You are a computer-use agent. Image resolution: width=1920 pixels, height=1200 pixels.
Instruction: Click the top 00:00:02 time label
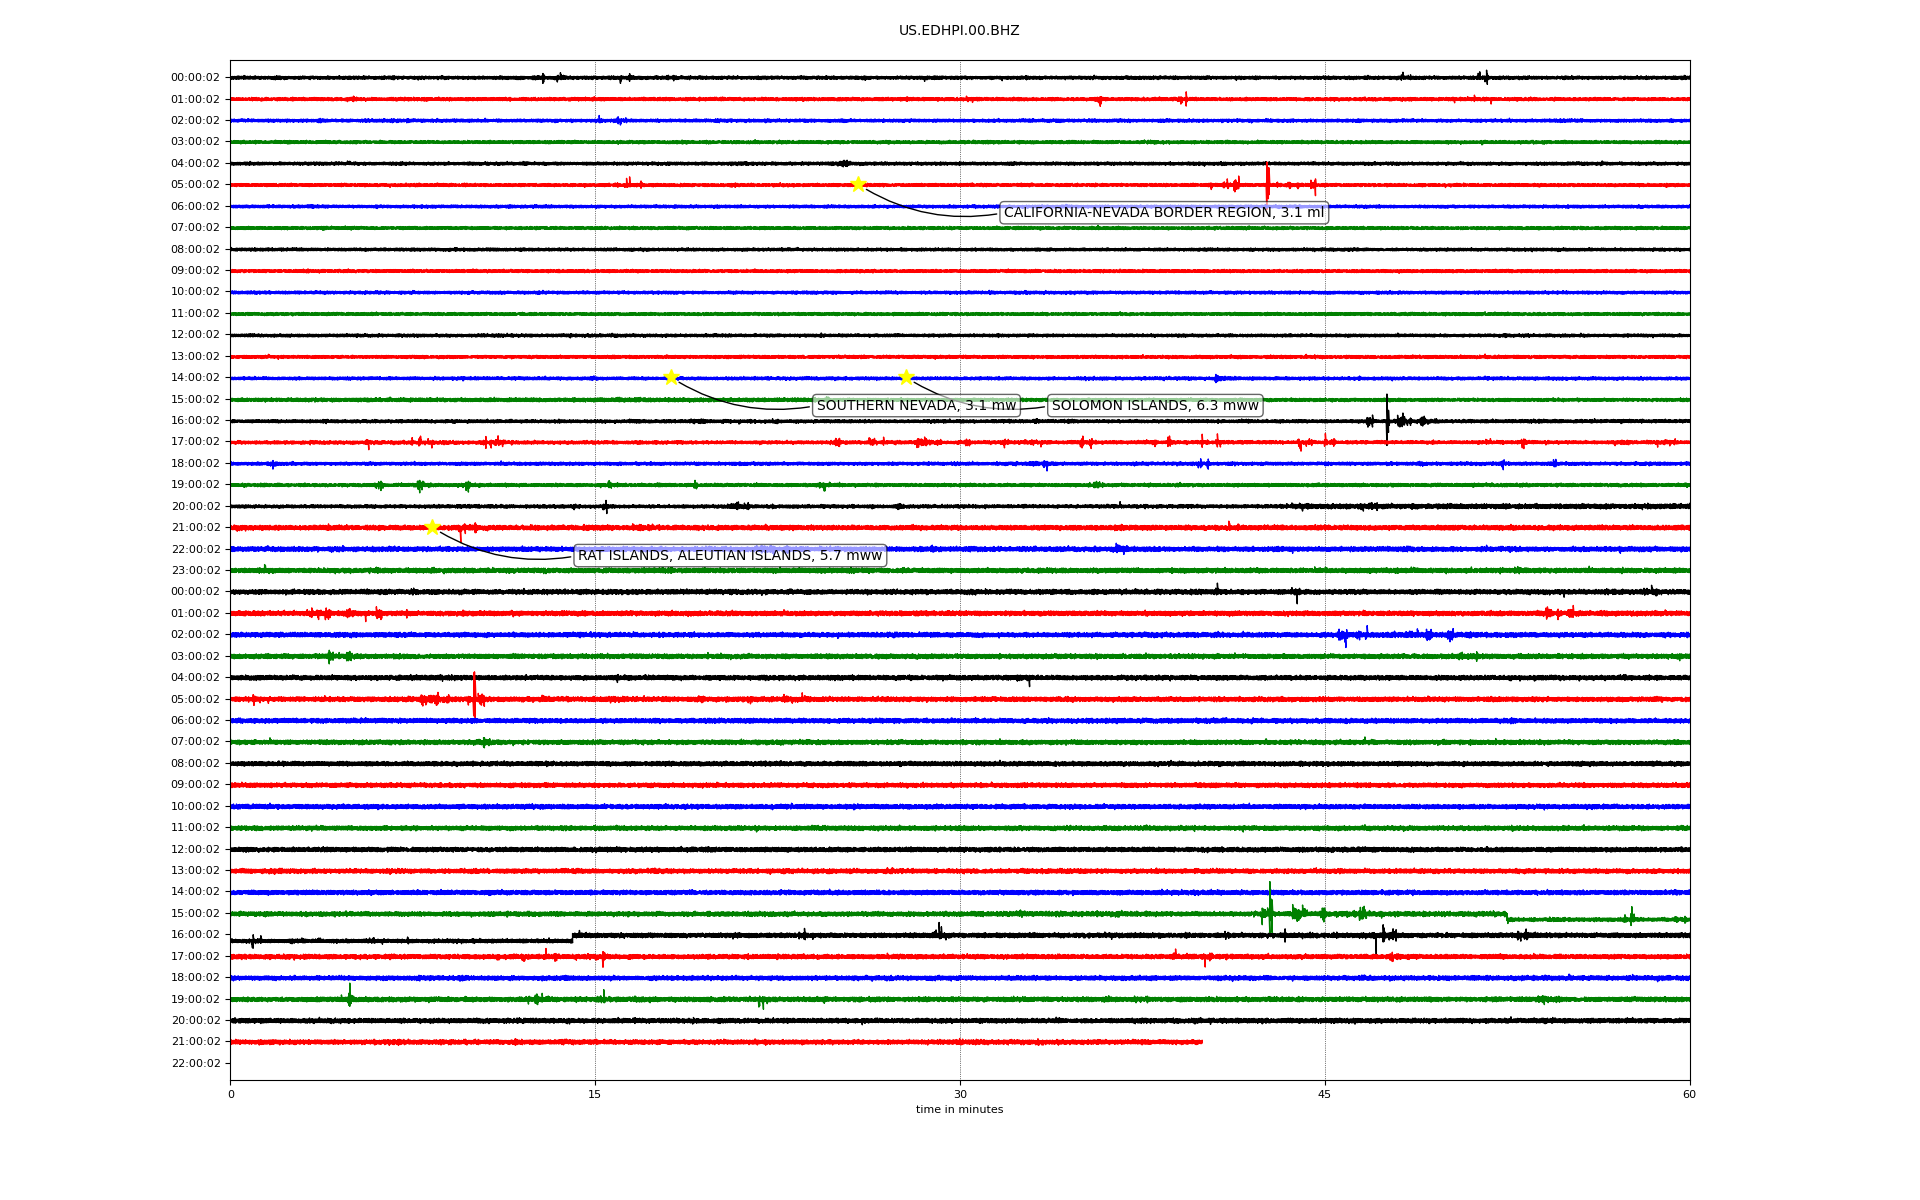[x=195, y=78]
